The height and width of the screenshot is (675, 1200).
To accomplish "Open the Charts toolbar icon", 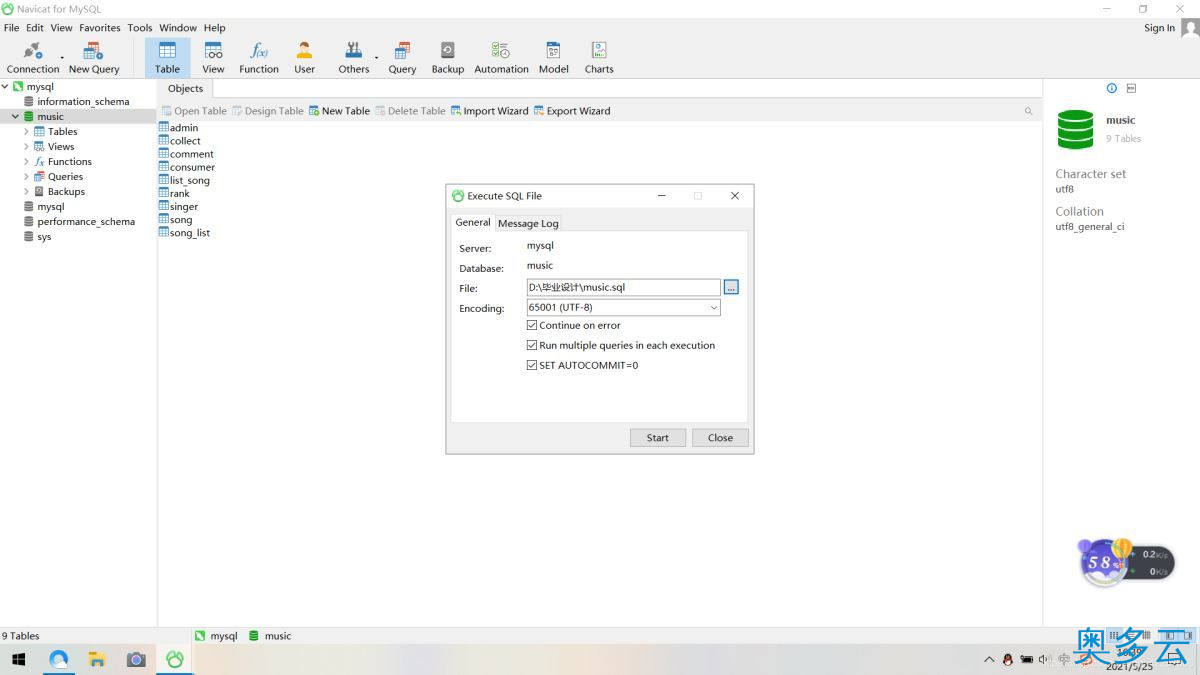I will (599, 58).
